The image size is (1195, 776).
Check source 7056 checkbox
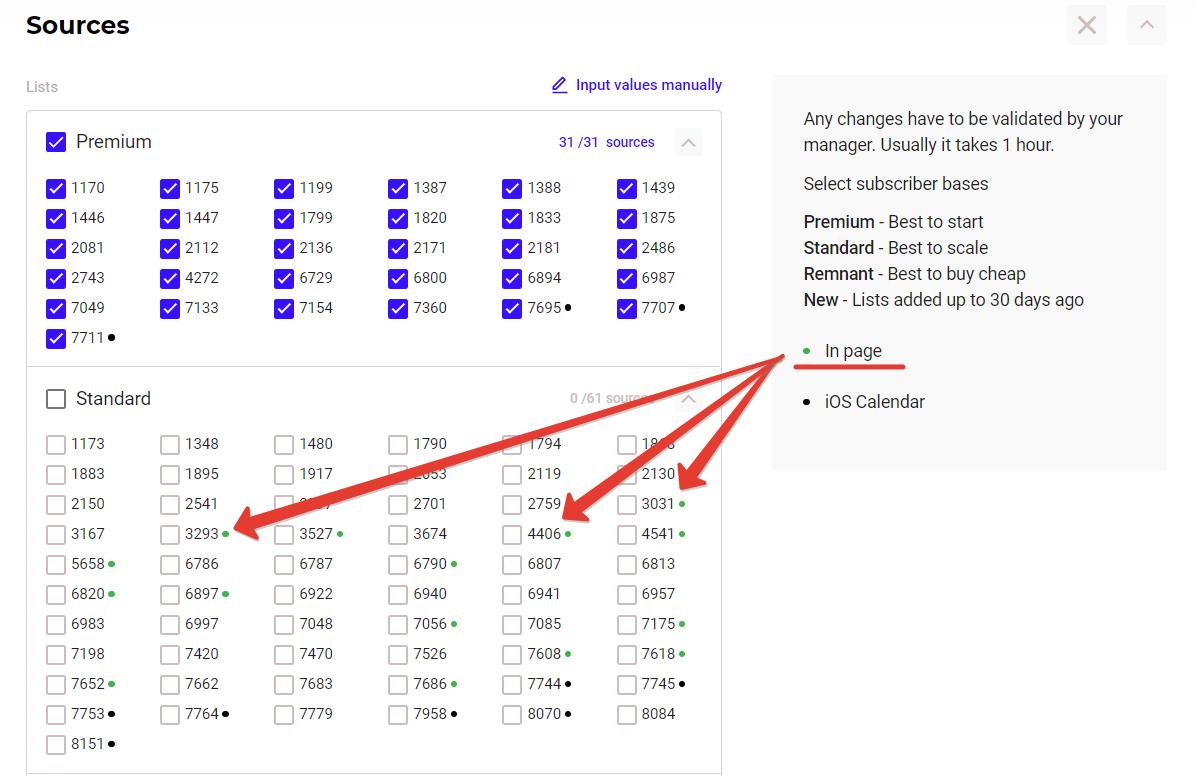point(398,625)
